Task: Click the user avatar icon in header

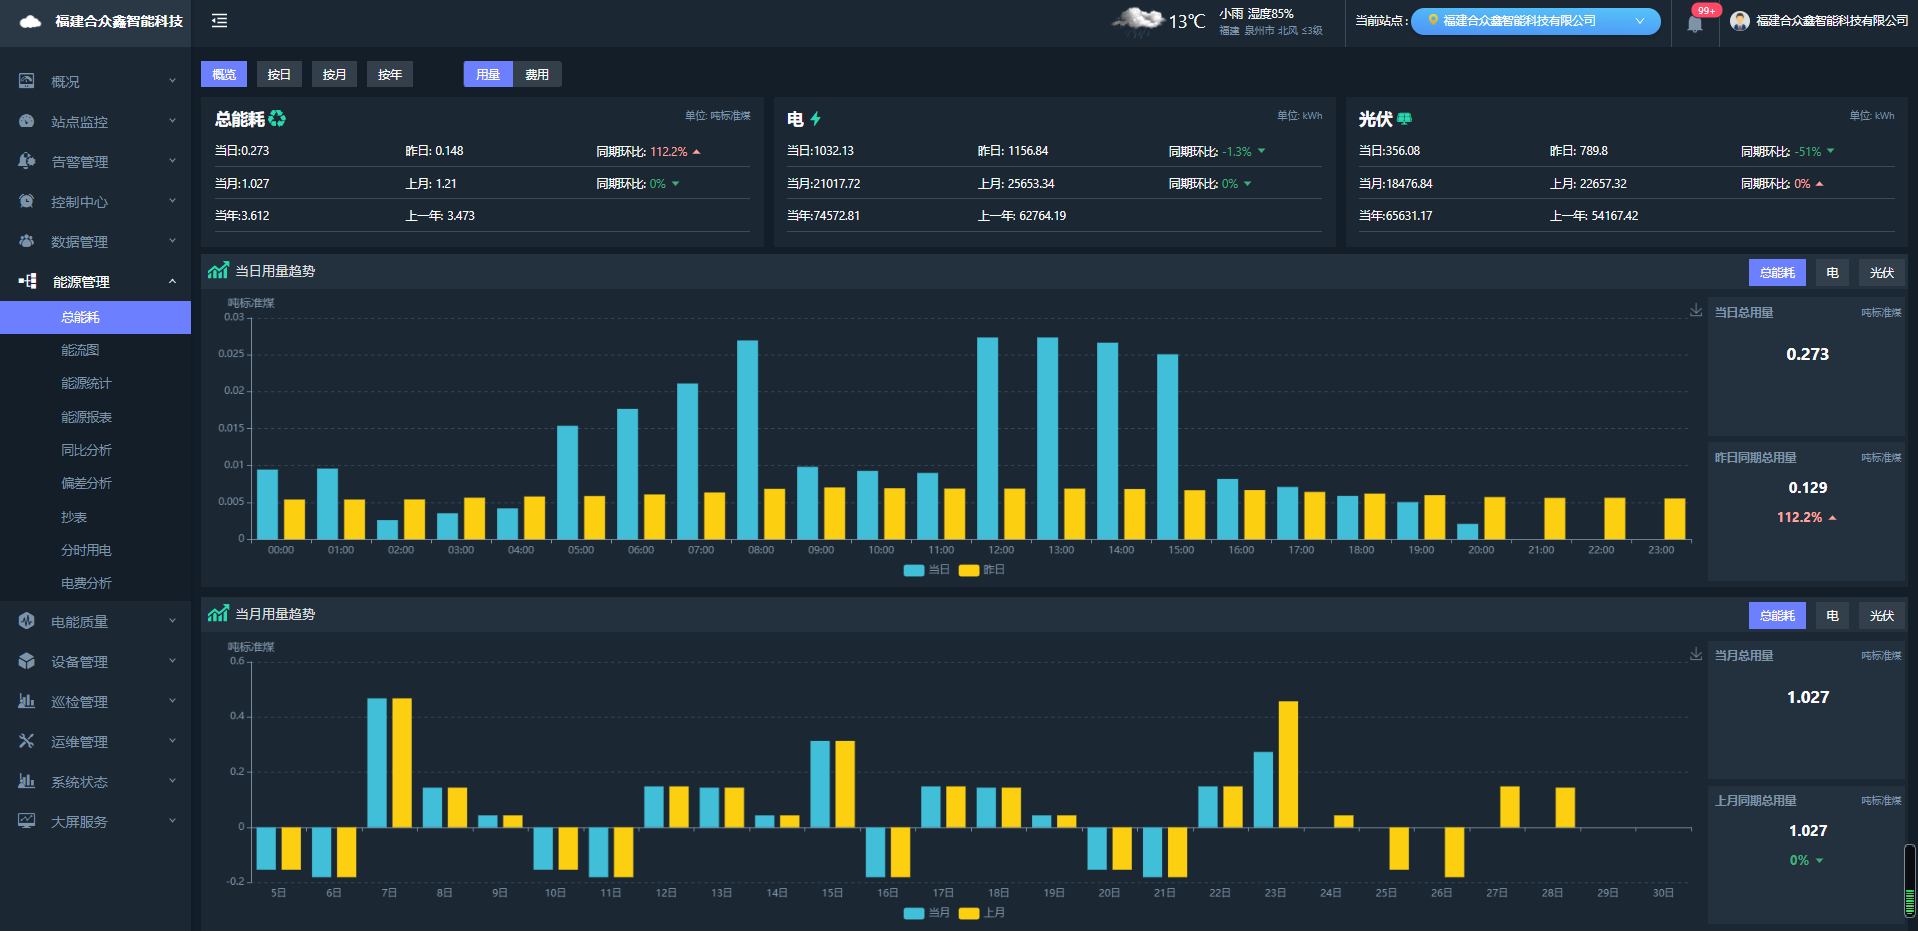Action: (x=1740, y=21)
